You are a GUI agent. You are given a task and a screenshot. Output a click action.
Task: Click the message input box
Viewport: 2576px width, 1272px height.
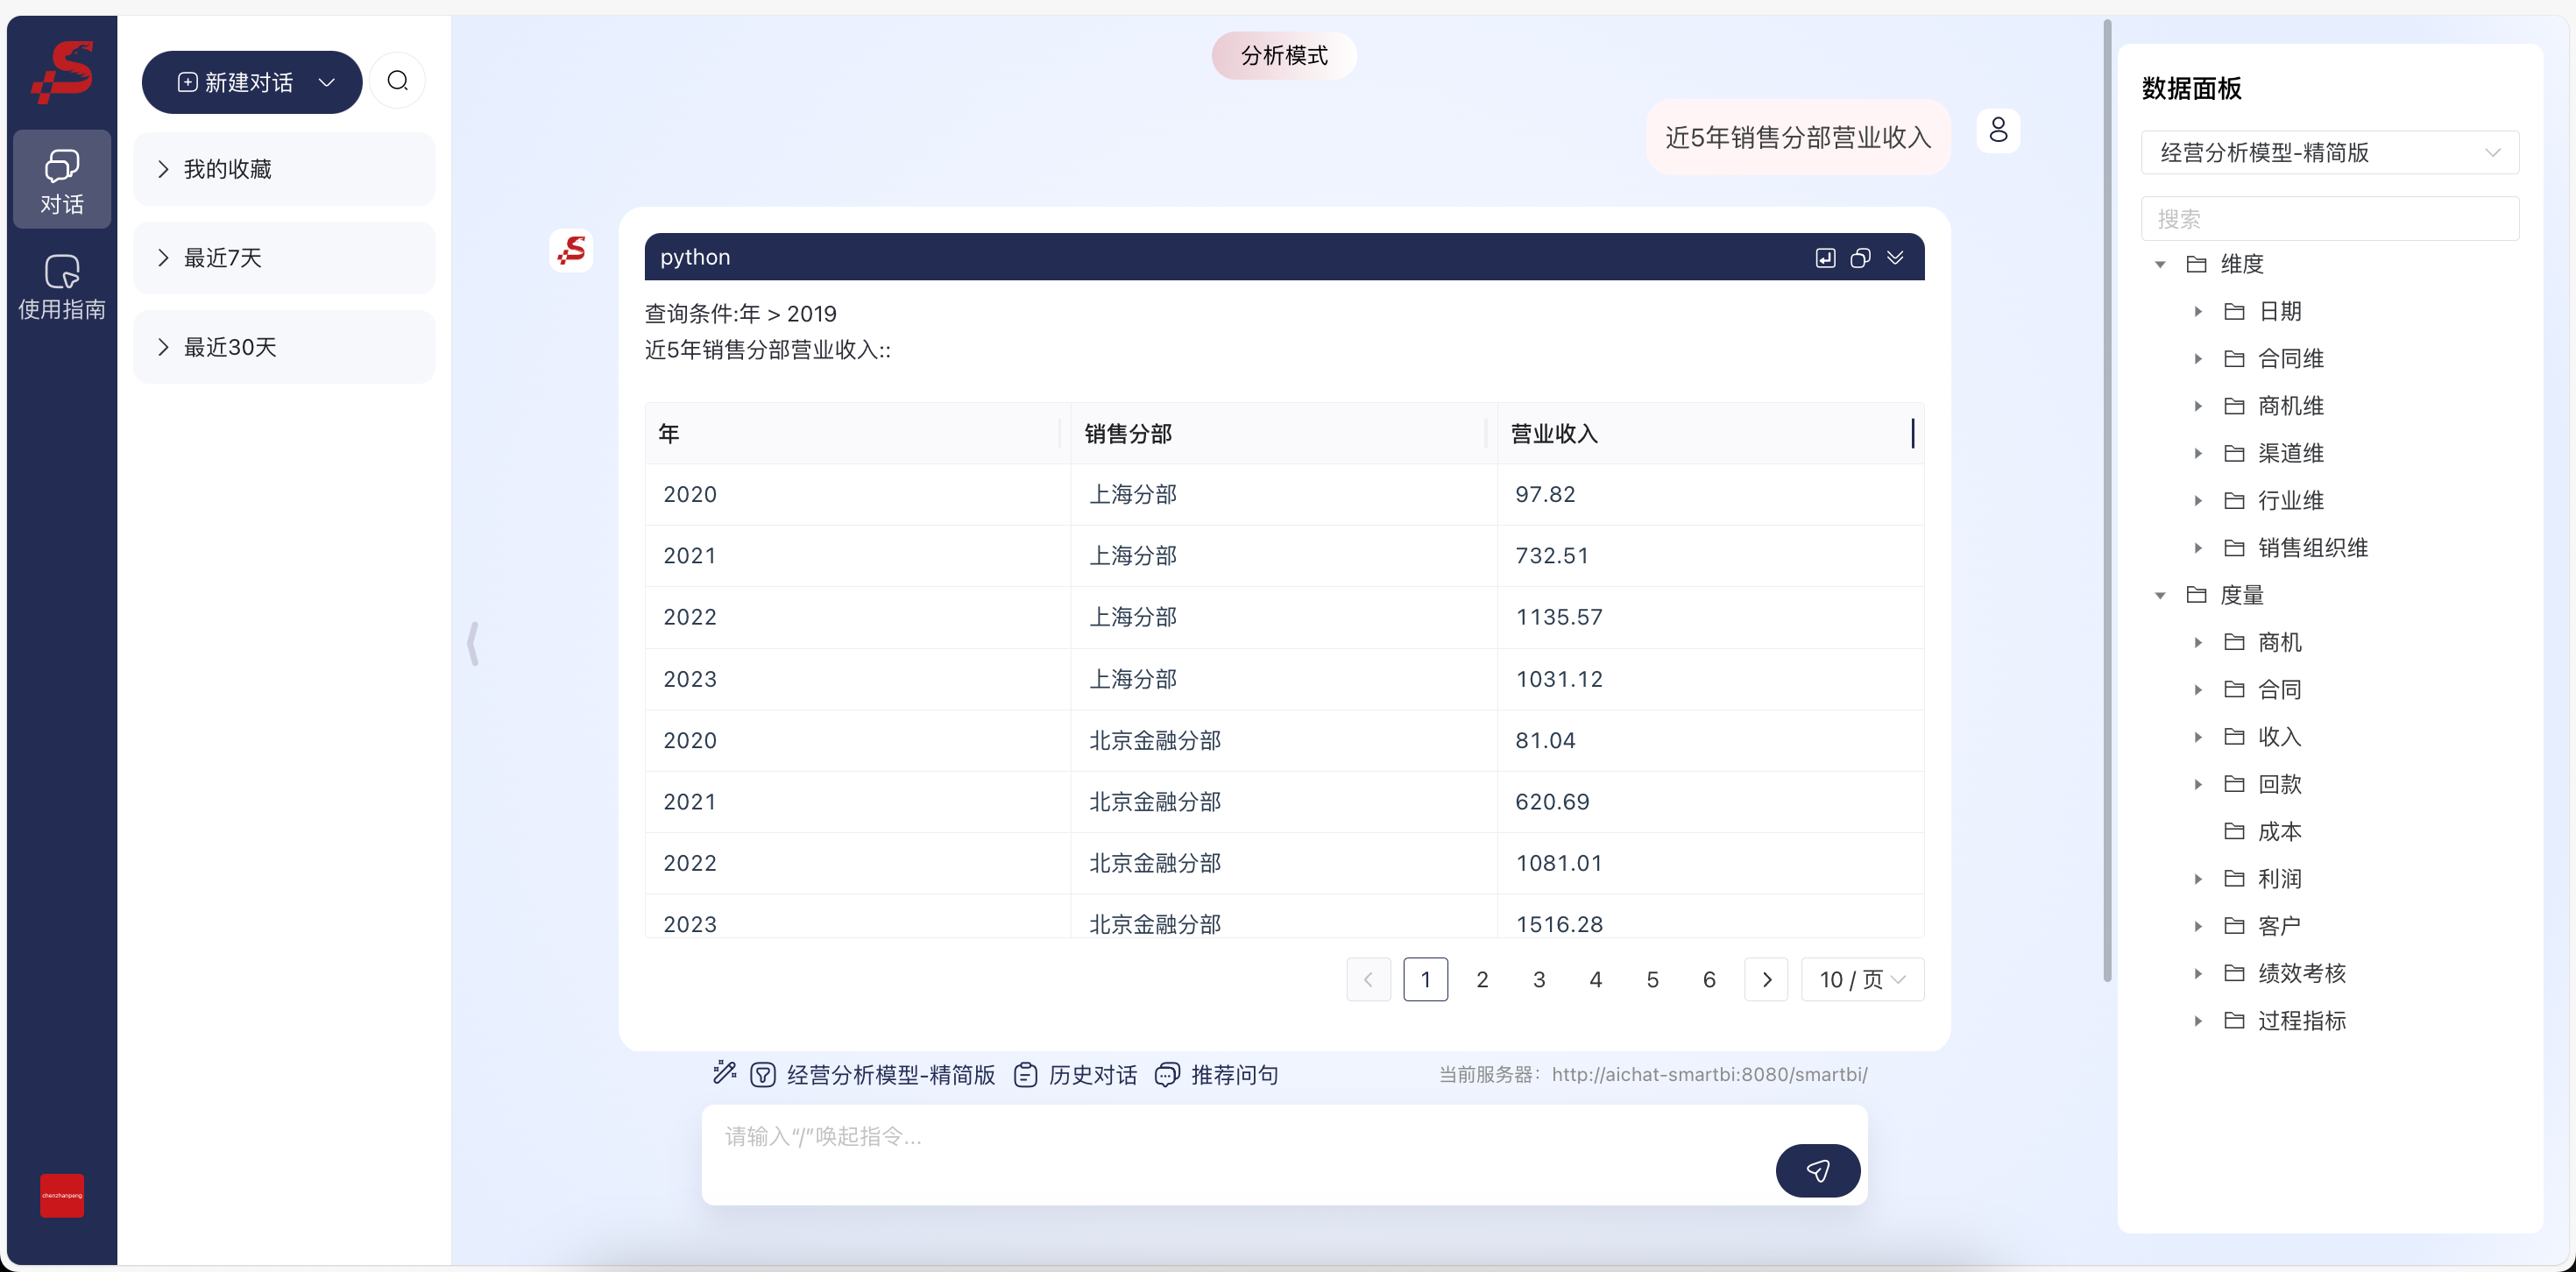(1284, 1155)
